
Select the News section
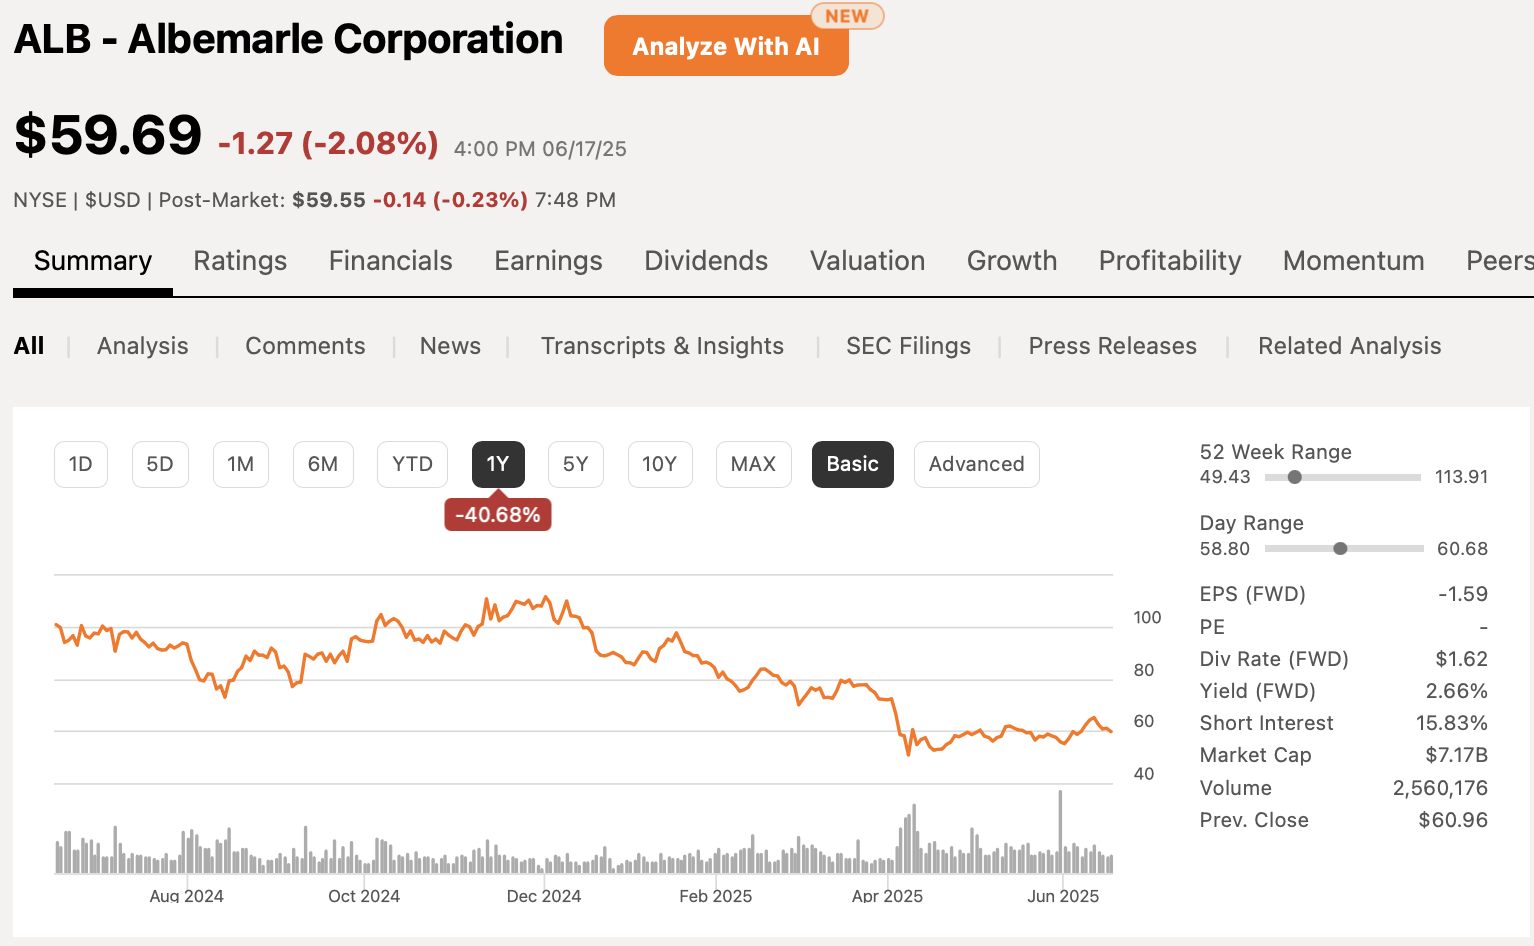(450, 346)
